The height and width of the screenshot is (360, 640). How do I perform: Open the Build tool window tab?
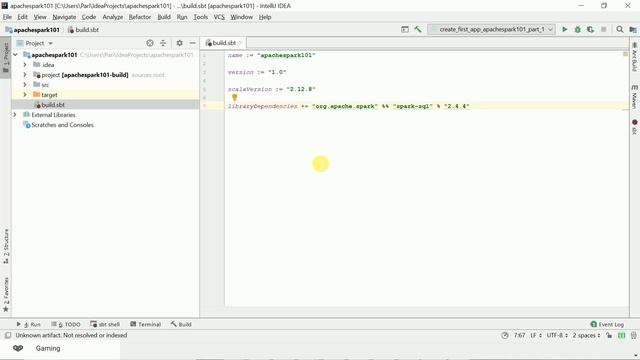181,324
